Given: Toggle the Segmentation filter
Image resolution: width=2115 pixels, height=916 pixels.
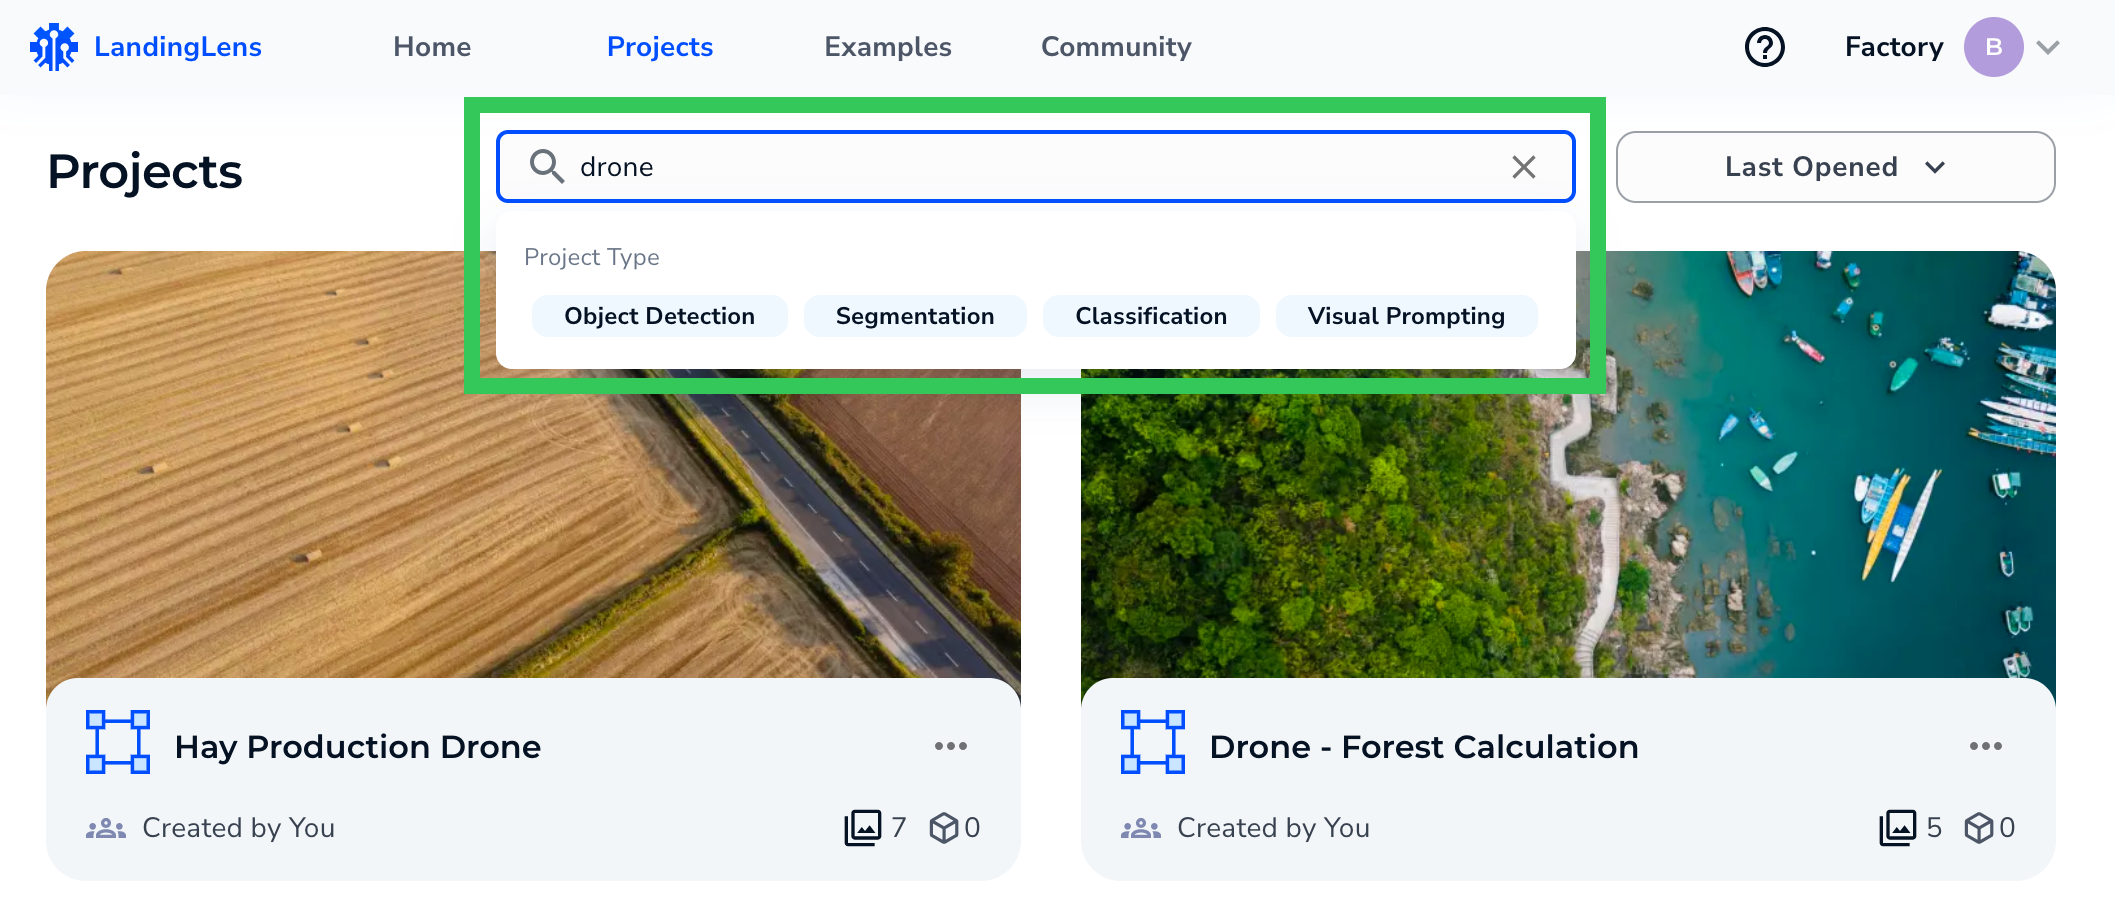Looking at the screenshot, I should point(914,316).
